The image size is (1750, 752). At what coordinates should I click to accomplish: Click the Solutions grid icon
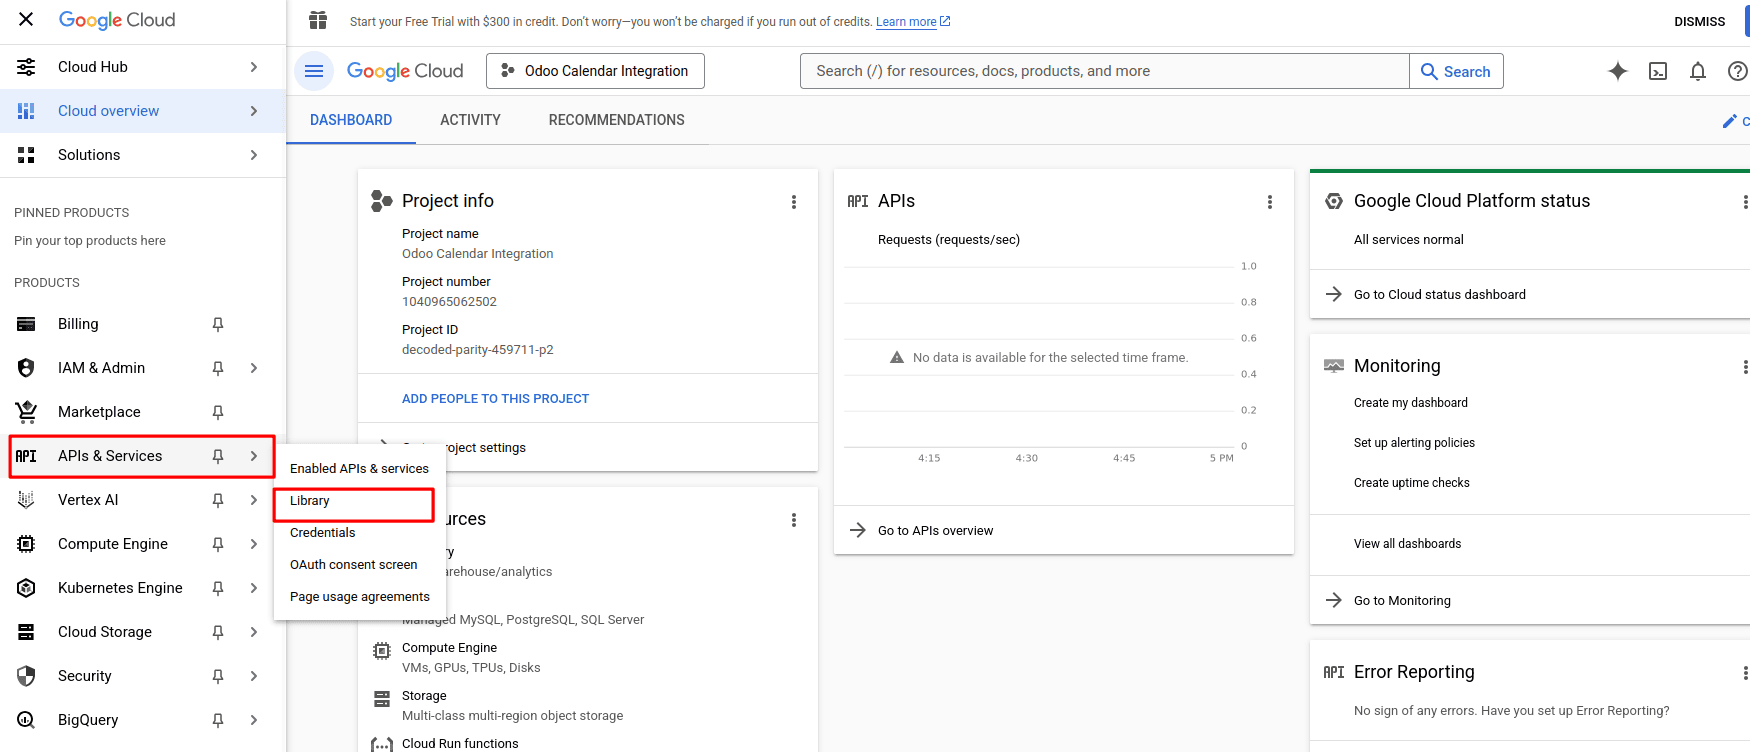tap(26, 155)
